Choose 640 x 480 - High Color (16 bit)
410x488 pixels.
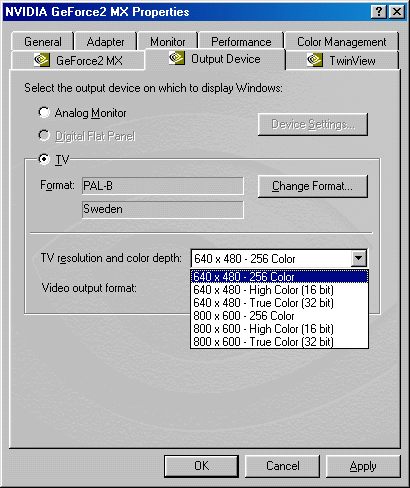point(280,290)
